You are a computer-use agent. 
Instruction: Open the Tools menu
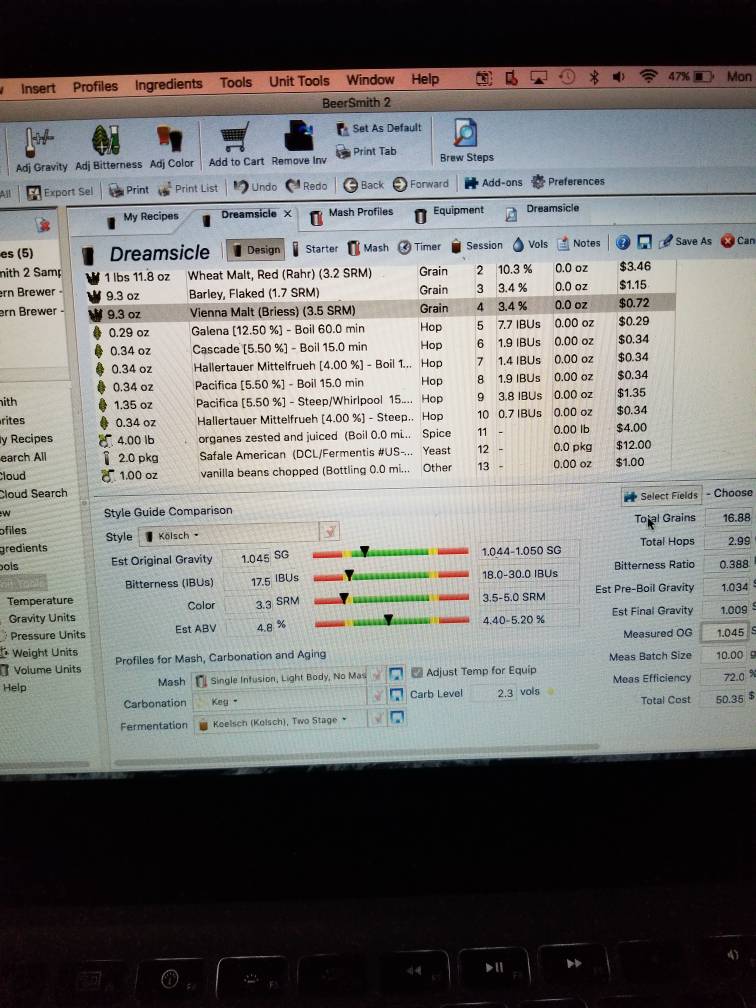(236, 82)
